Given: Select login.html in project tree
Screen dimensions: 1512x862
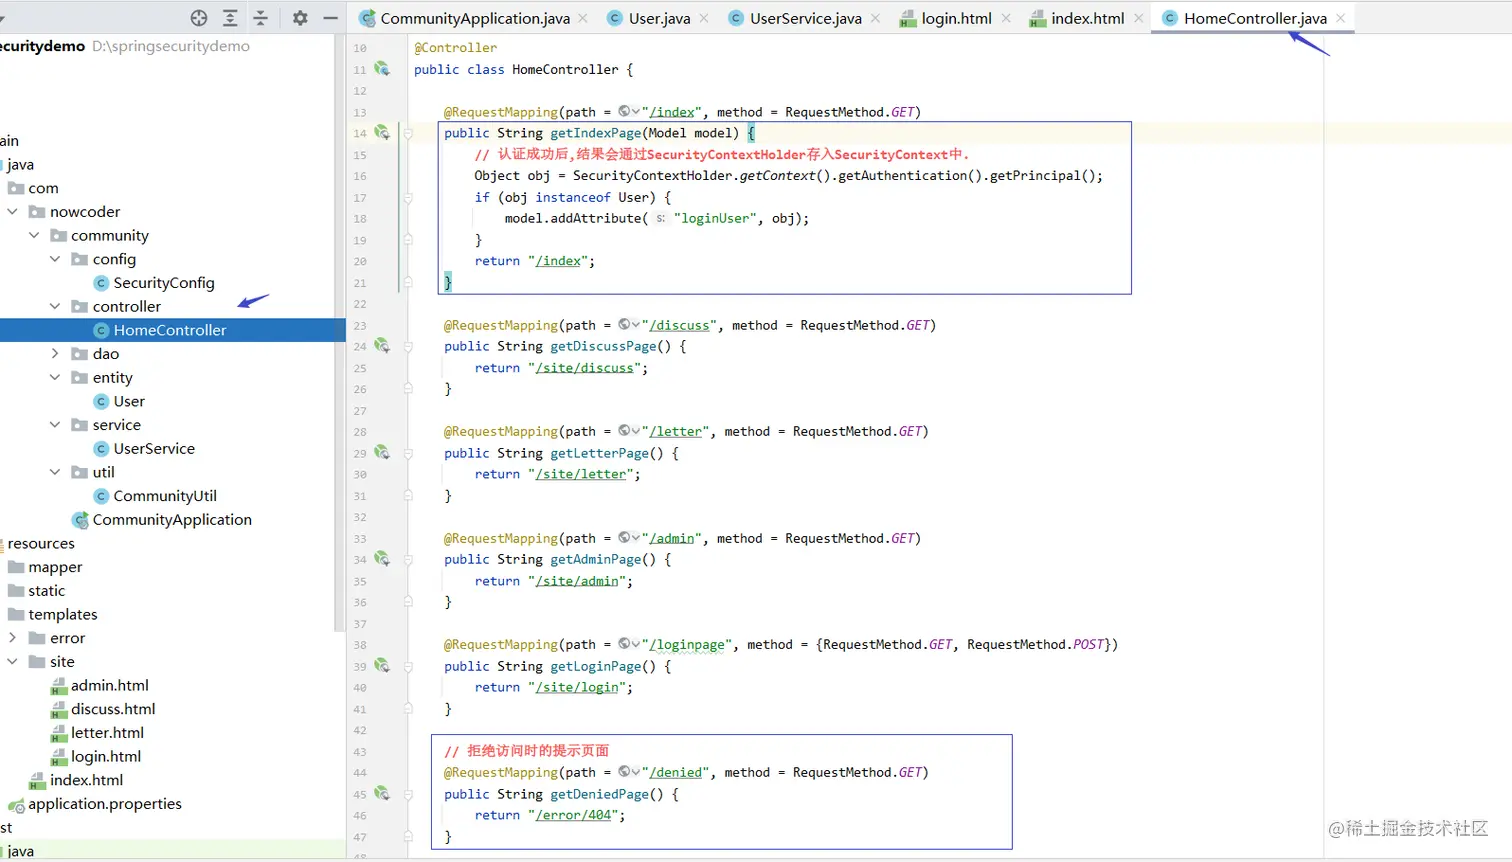Looking at the screenshot, I should click(96, 757).
